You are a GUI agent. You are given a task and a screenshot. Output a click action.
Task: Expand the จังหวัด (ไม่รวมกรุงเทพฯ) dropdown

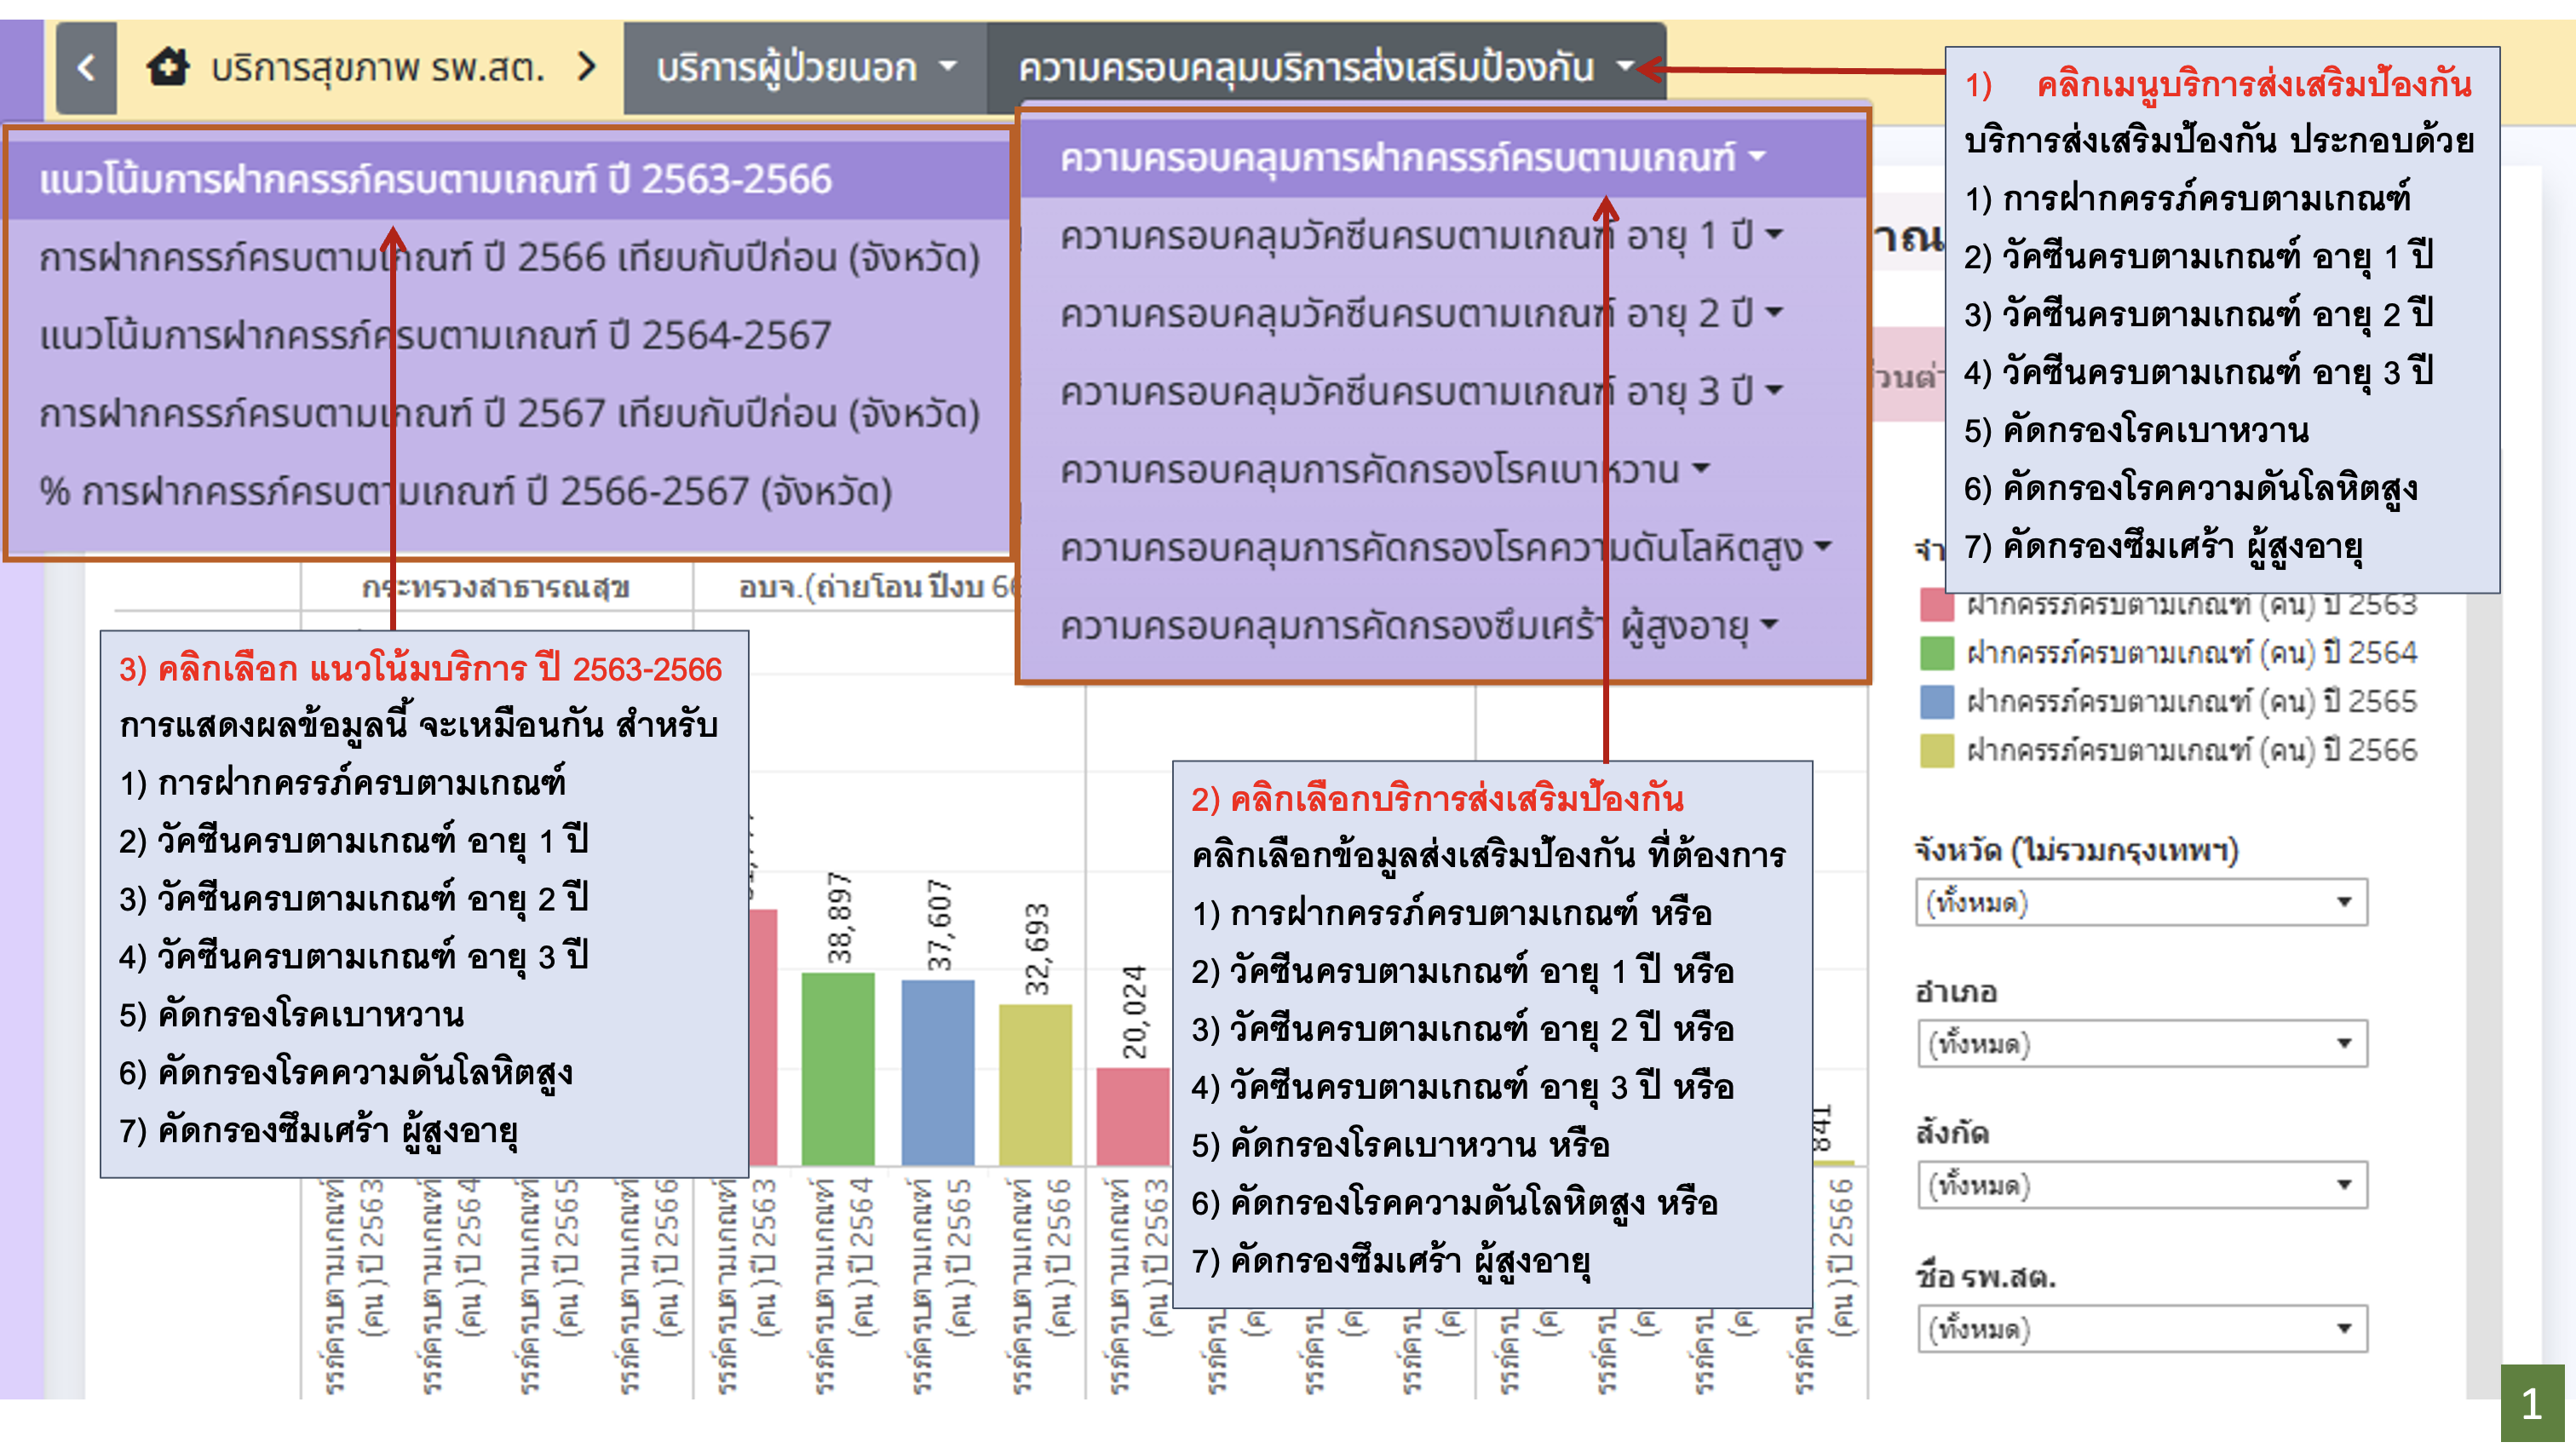click(2140, 902)
